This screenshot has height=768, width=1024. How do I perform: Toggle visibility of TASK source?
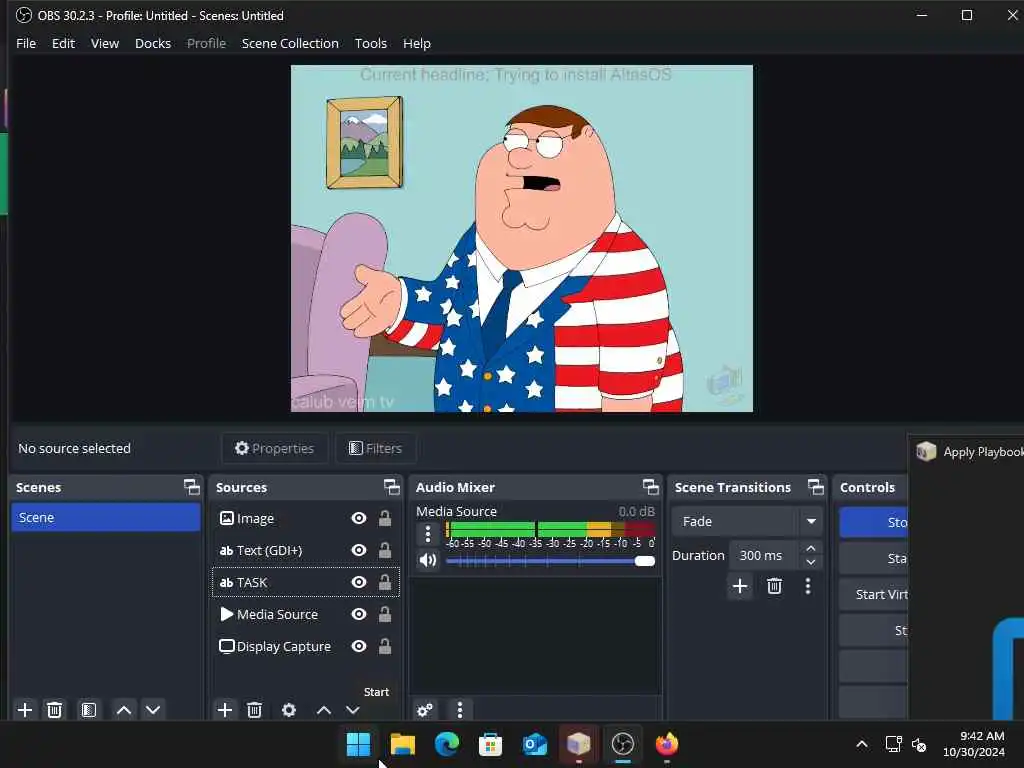(x=359, y=582)
